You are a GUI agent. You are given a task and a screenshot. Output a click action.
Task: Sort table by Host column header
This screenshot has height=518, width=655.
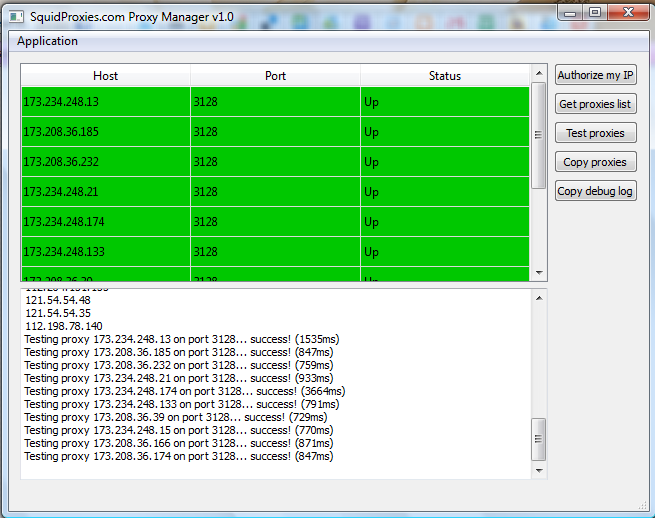click(105, 76)
